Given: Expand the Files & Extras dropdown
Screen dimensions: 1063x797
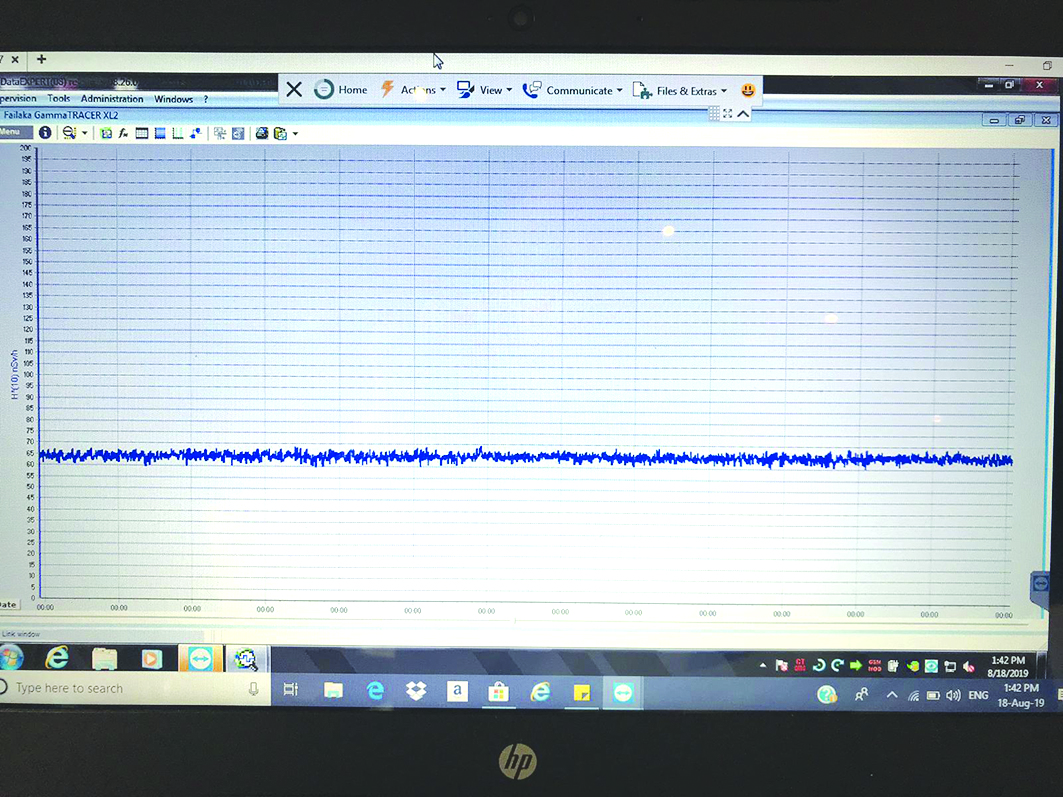Looking at the screenshot, I should point(680,91).
